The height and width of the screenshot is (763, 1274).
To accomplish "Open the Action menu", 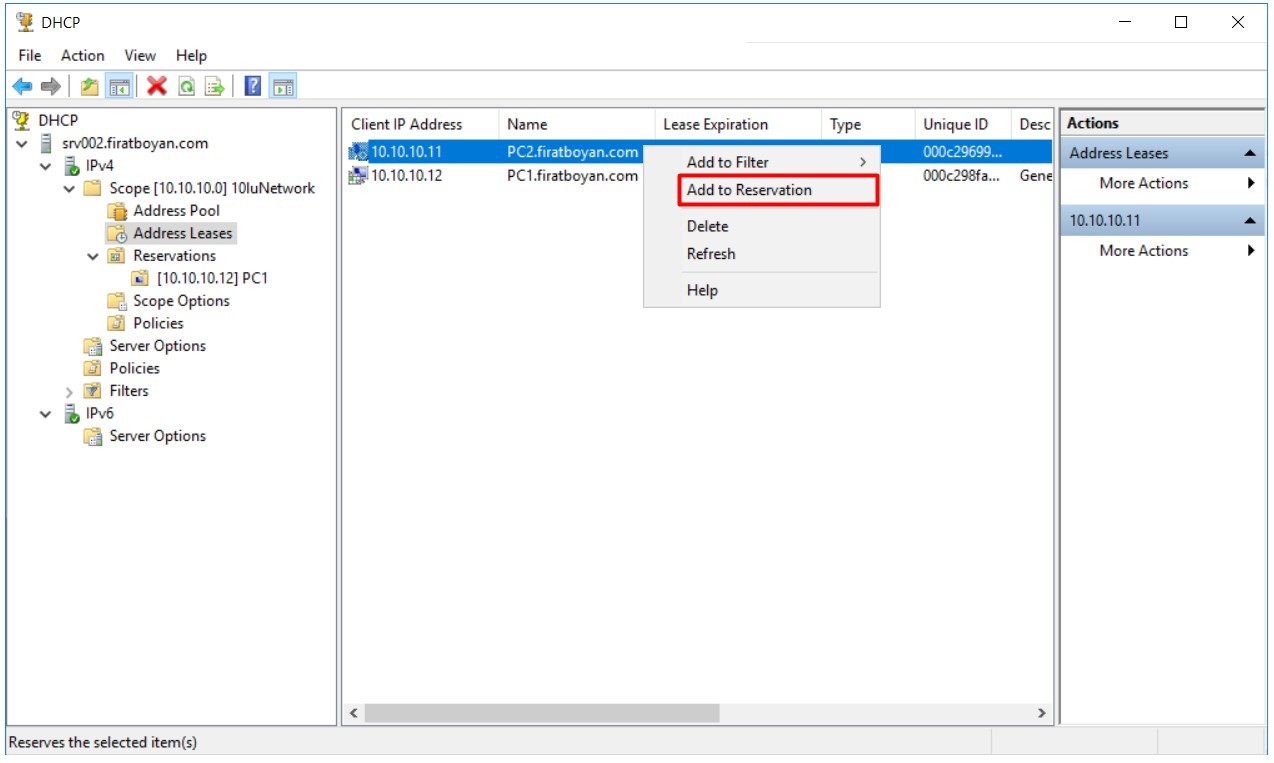I will (82, 56).
